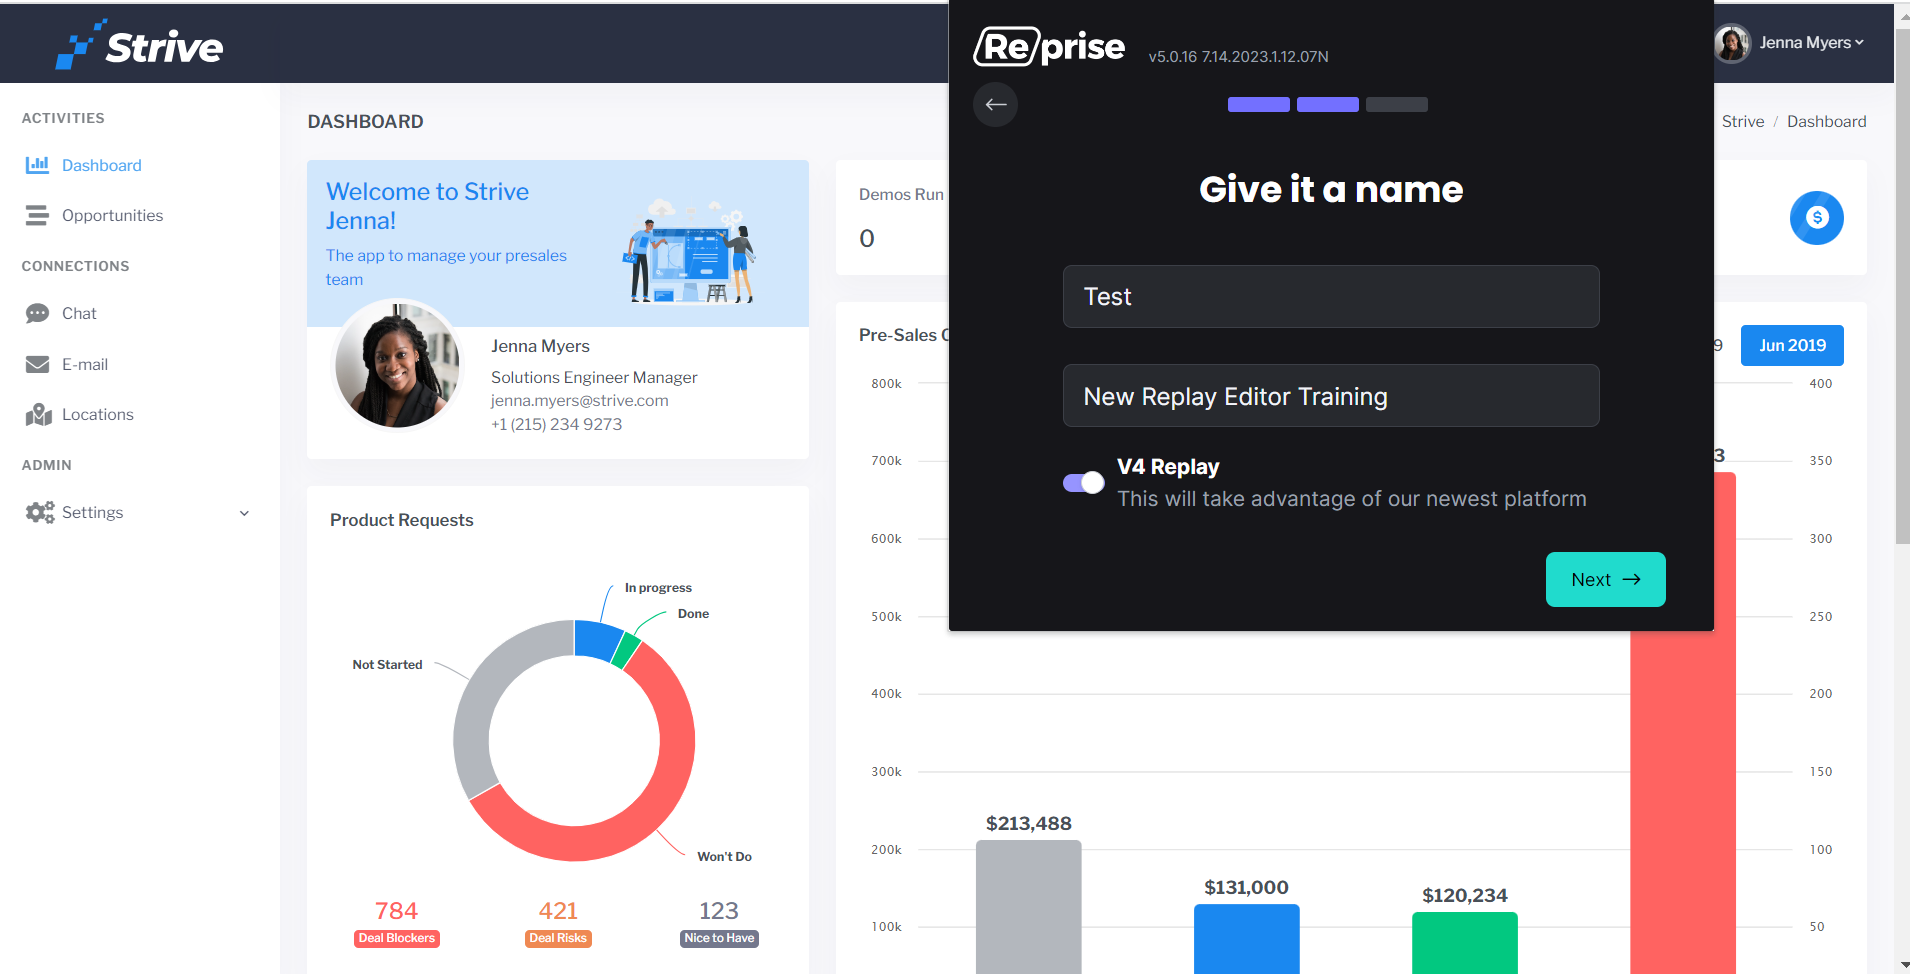Click the Dashboard chart icon in sidebar
The image size is (1910, 974).
(37, 165)
